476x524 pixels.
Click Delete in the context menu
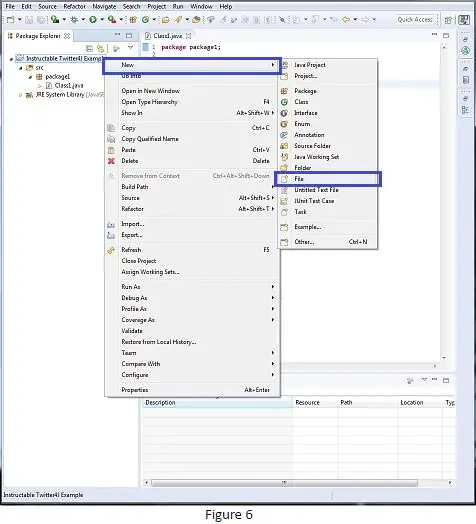point(192,161)
